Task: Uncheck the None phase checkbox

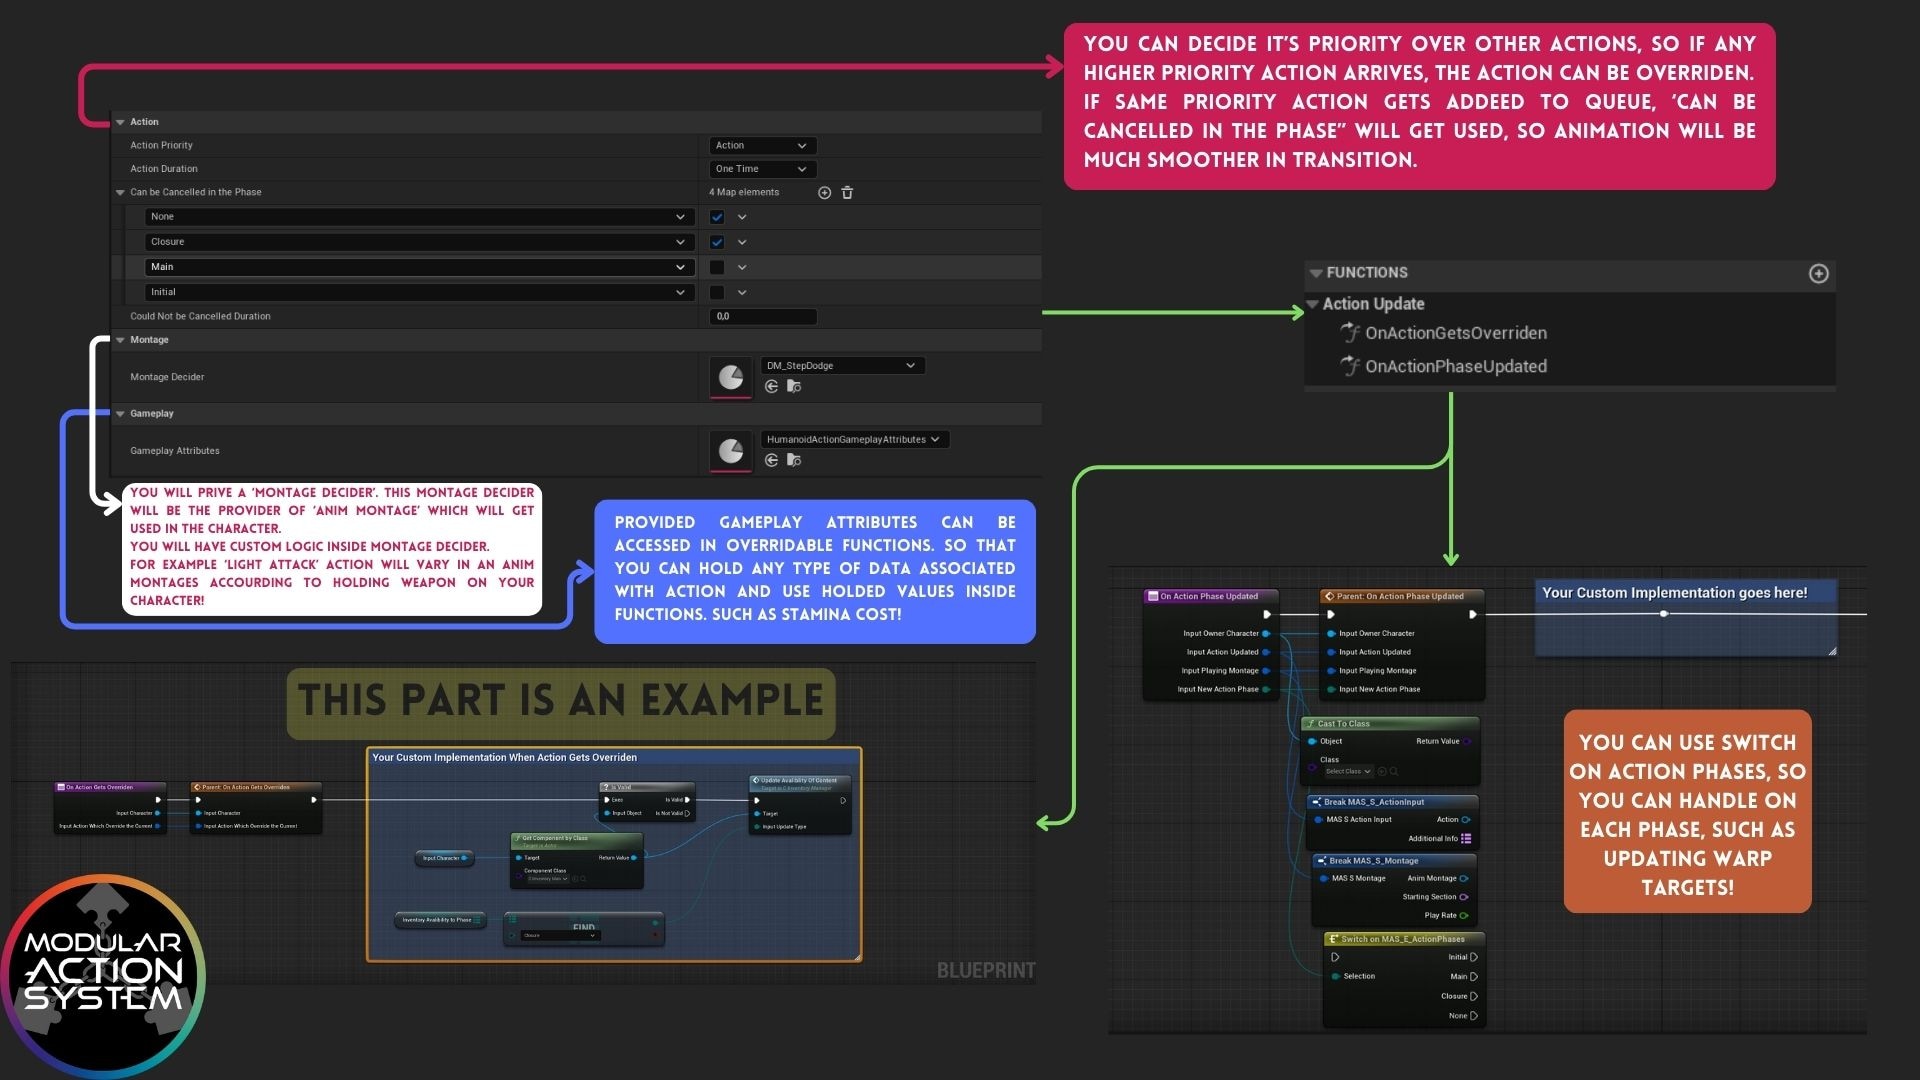Action: pyautogui.click(x=715, y=216)
